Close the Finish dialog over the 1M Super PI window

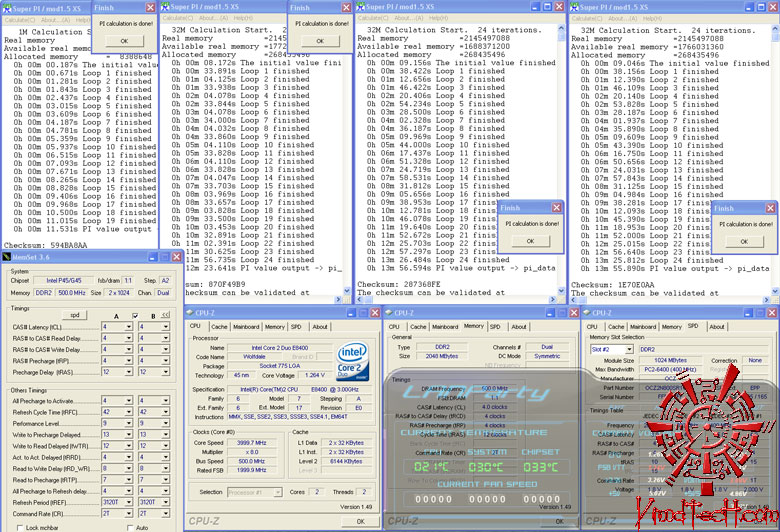(x=150, y=7)
